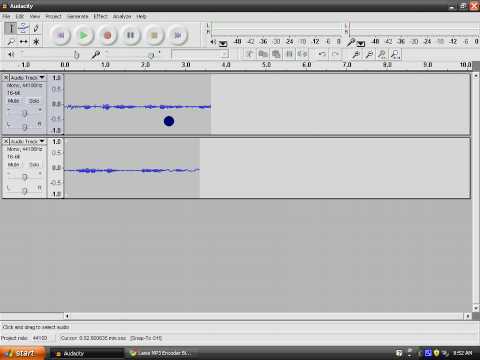The image size is (480, 360).
Task: Toggle Mute on the second track
Action: pyautogui.click(x=14, y=165)
